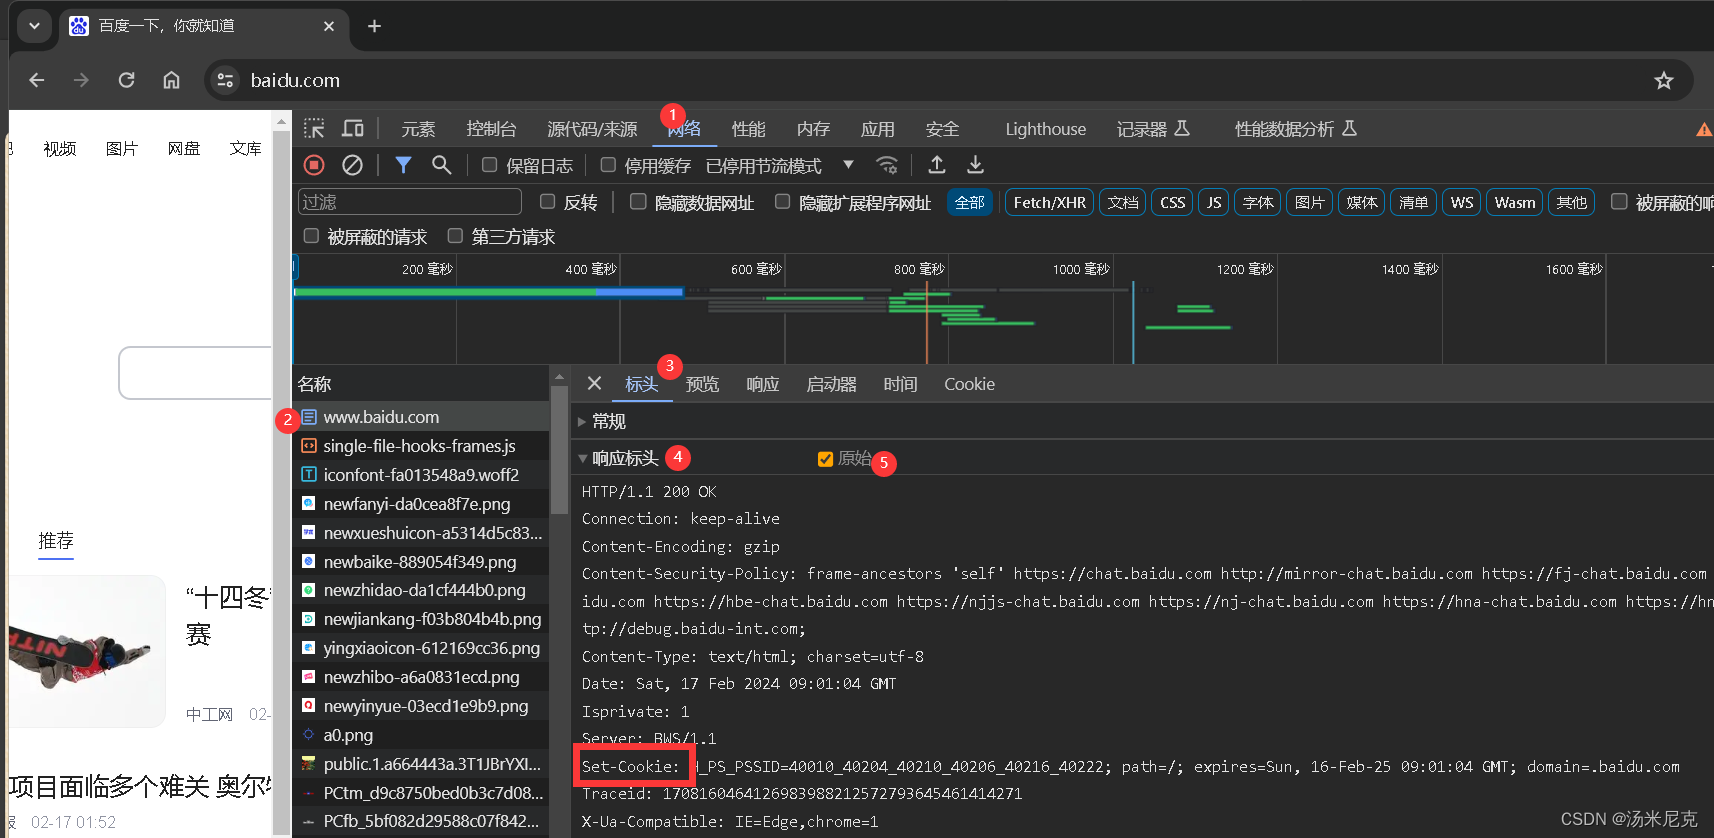Viewport: 1714px width, 838px height.
Task: Enable the 保留日志 checkbox
Action: click(489, 165)
